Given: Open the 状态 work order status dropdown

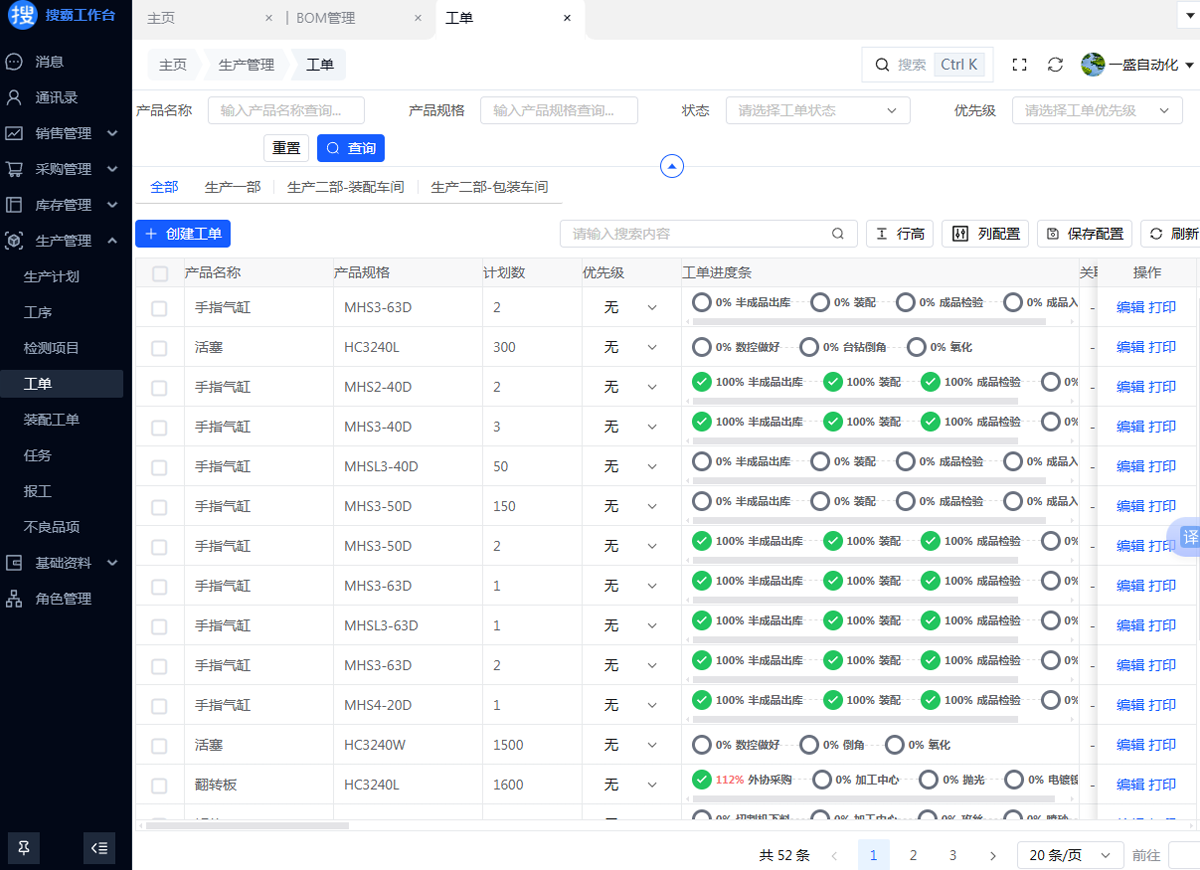Looking at the screenshot, I should 817,111.
